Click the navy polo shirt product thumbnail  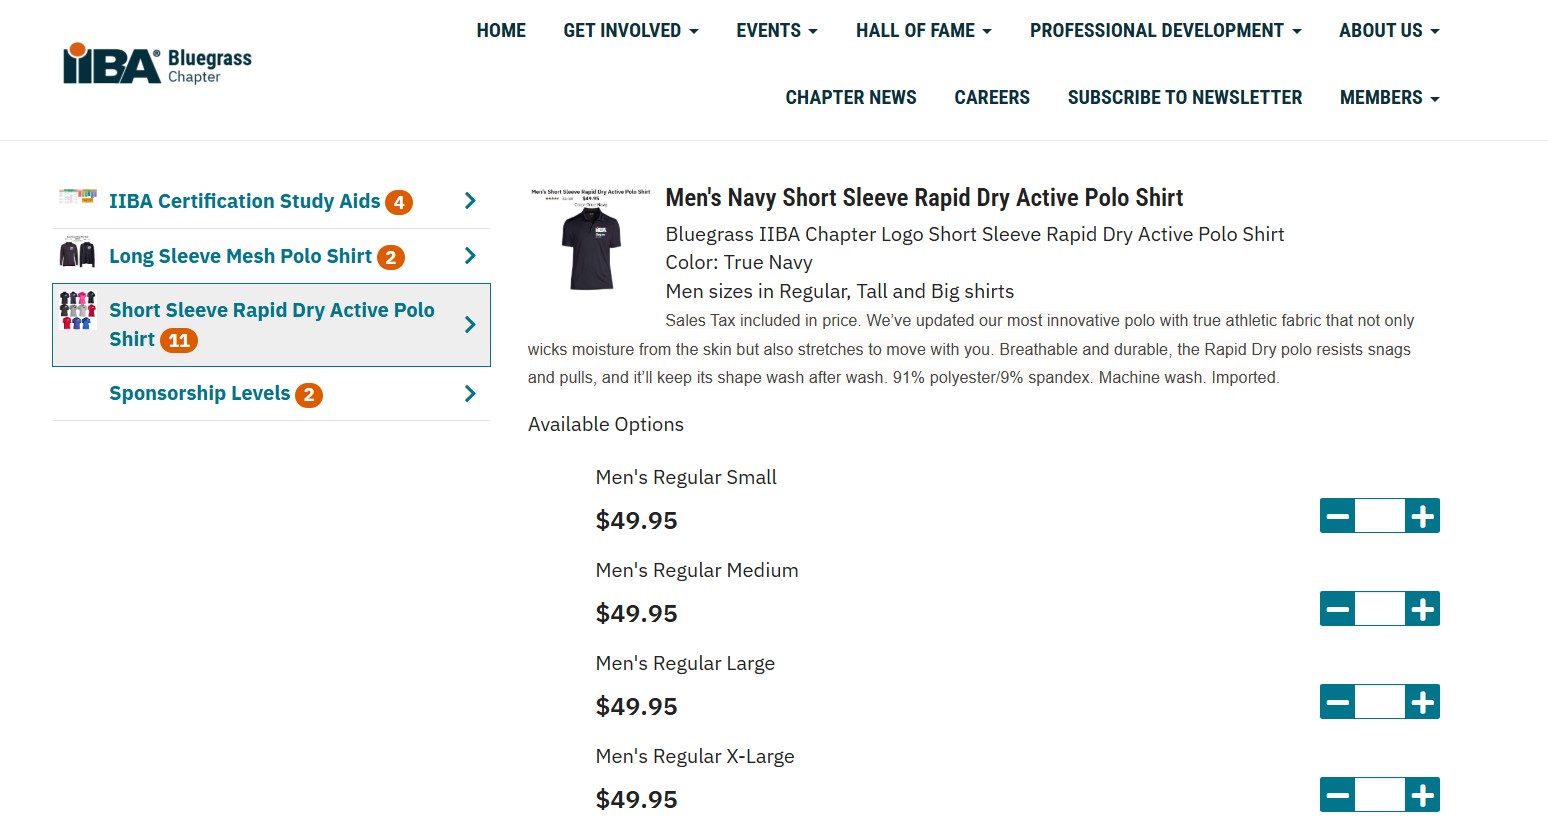(591, 240)
